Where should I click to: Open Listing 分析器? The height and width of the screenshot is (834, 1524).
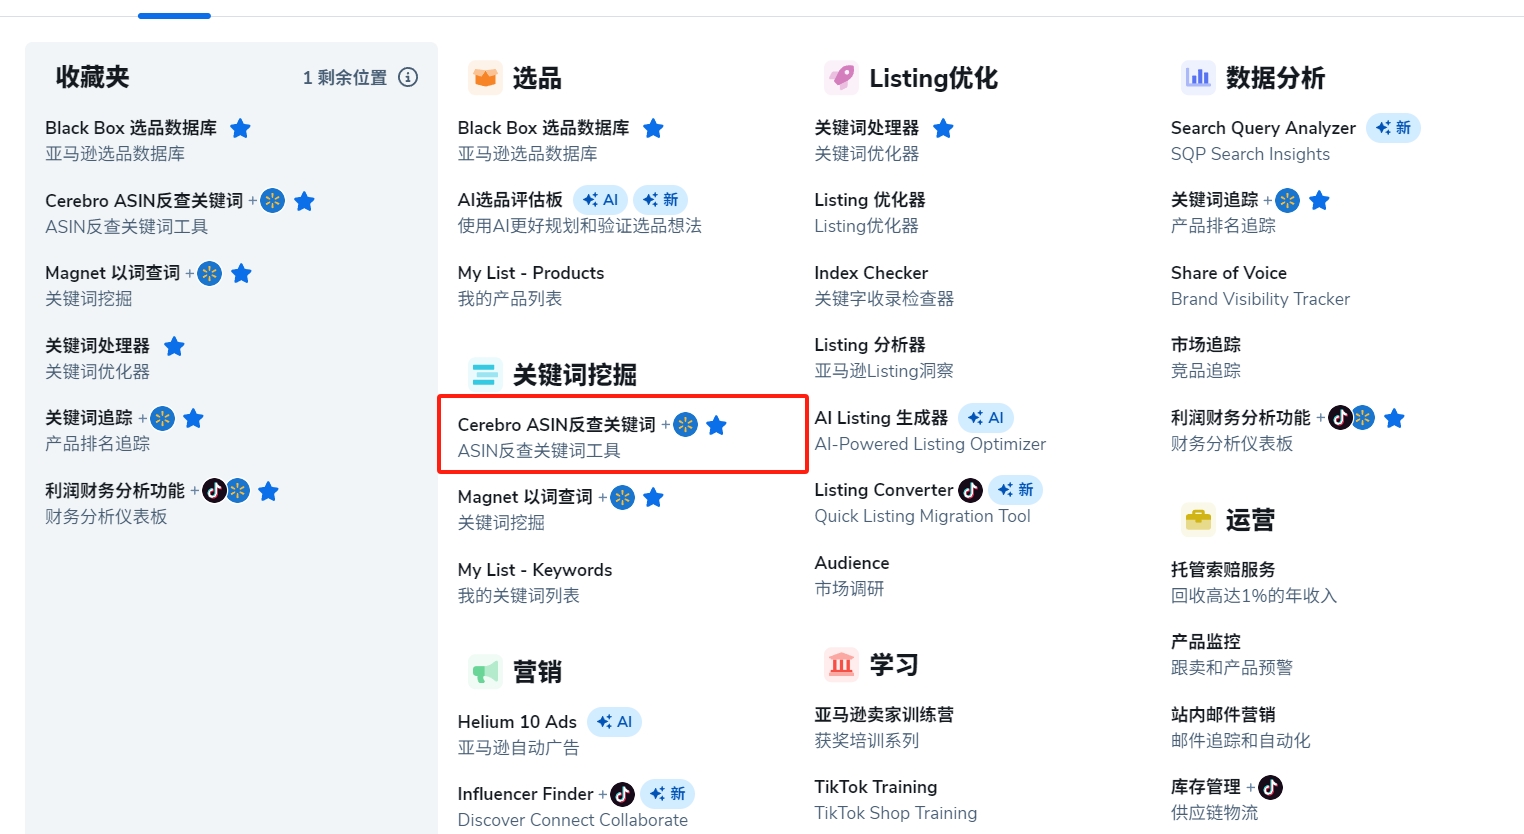point(870,345)
